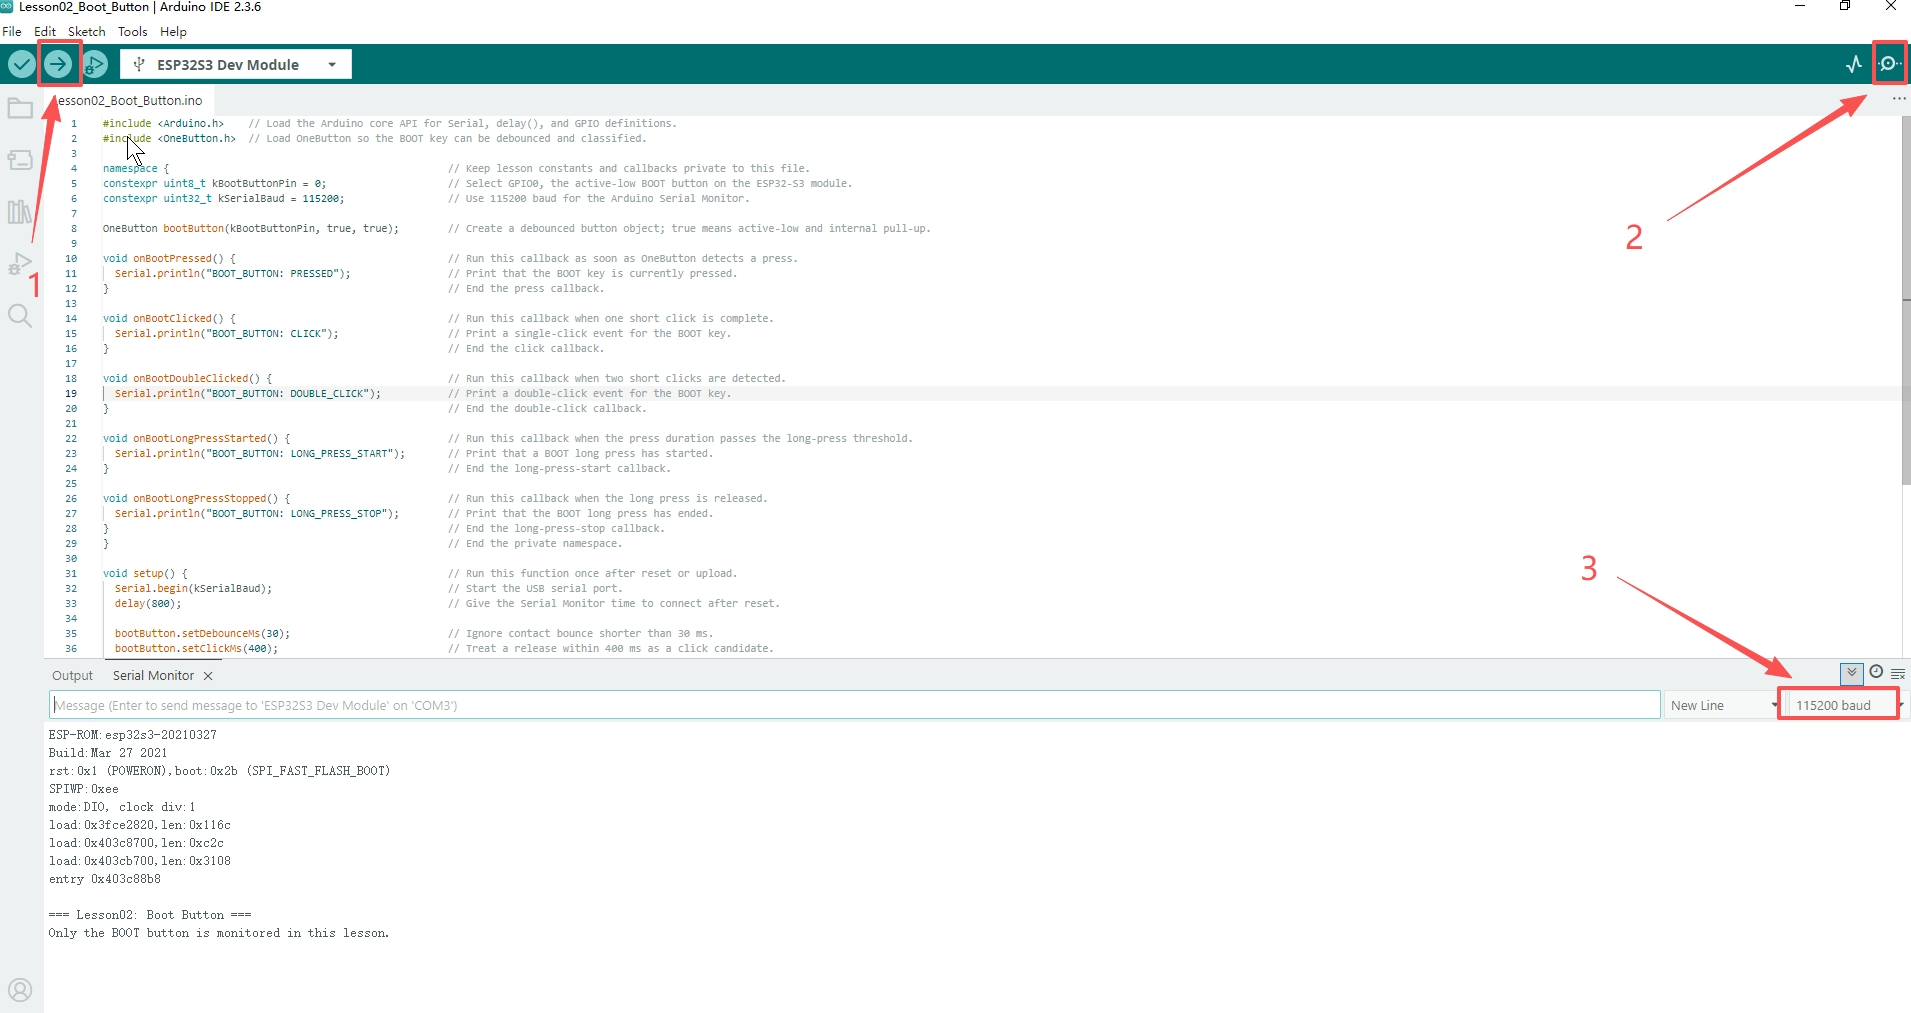Image resolution: width=1911 pixels, height=1013 pixels.
Task: Open the Help menu
Action: pos(173,32)
